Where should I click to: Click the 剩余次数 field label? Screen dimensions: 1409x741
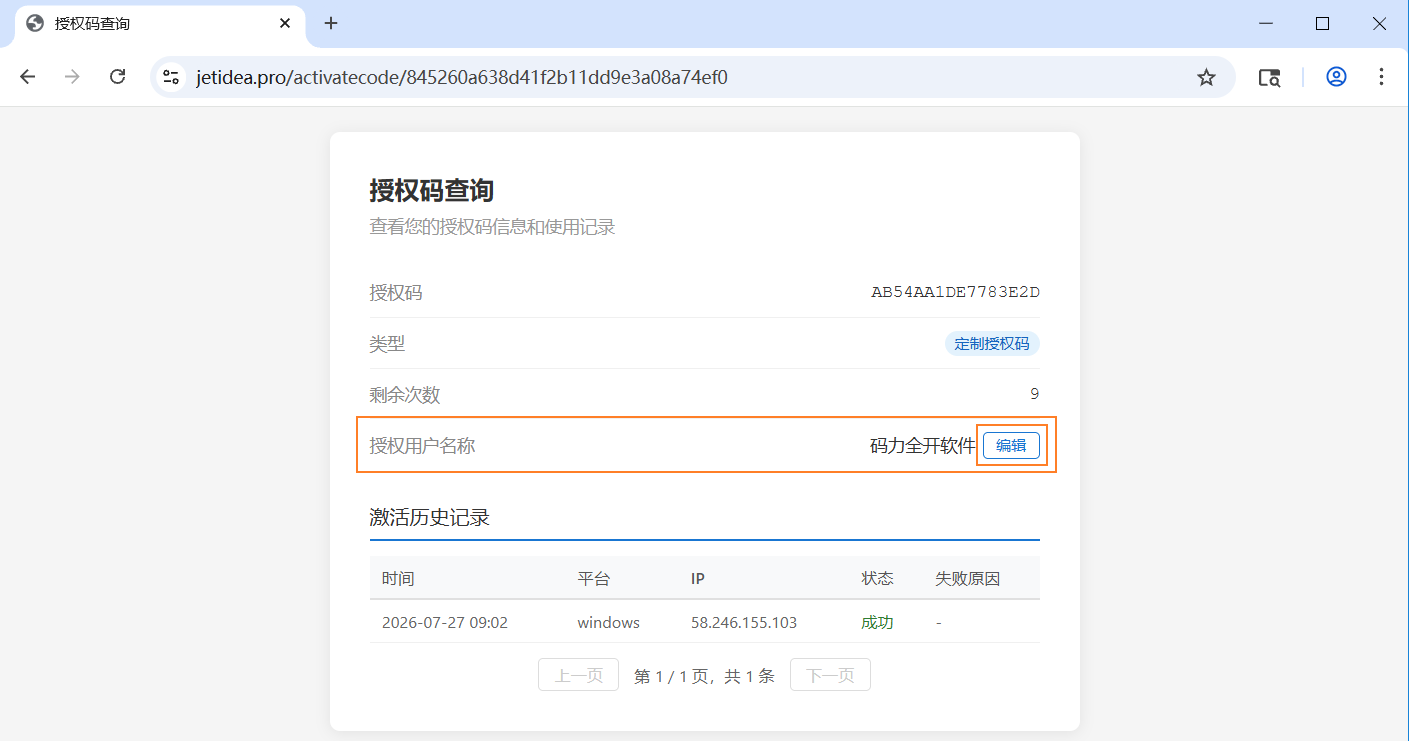(405, 395)
